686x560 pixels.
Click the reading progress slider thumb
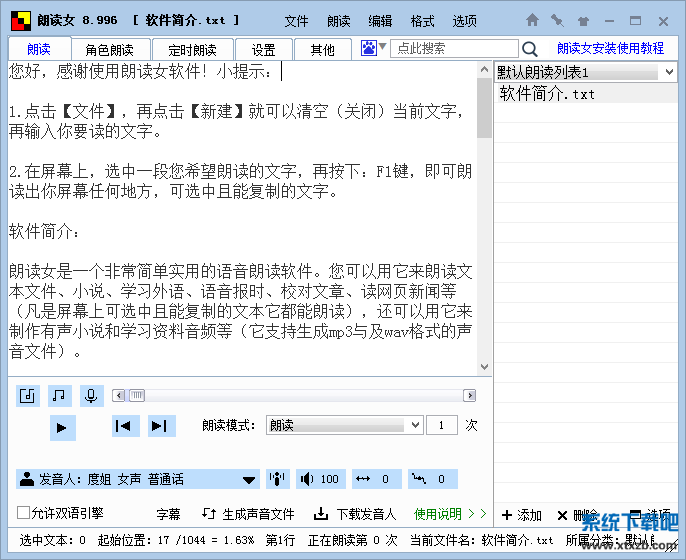point(137,396)
